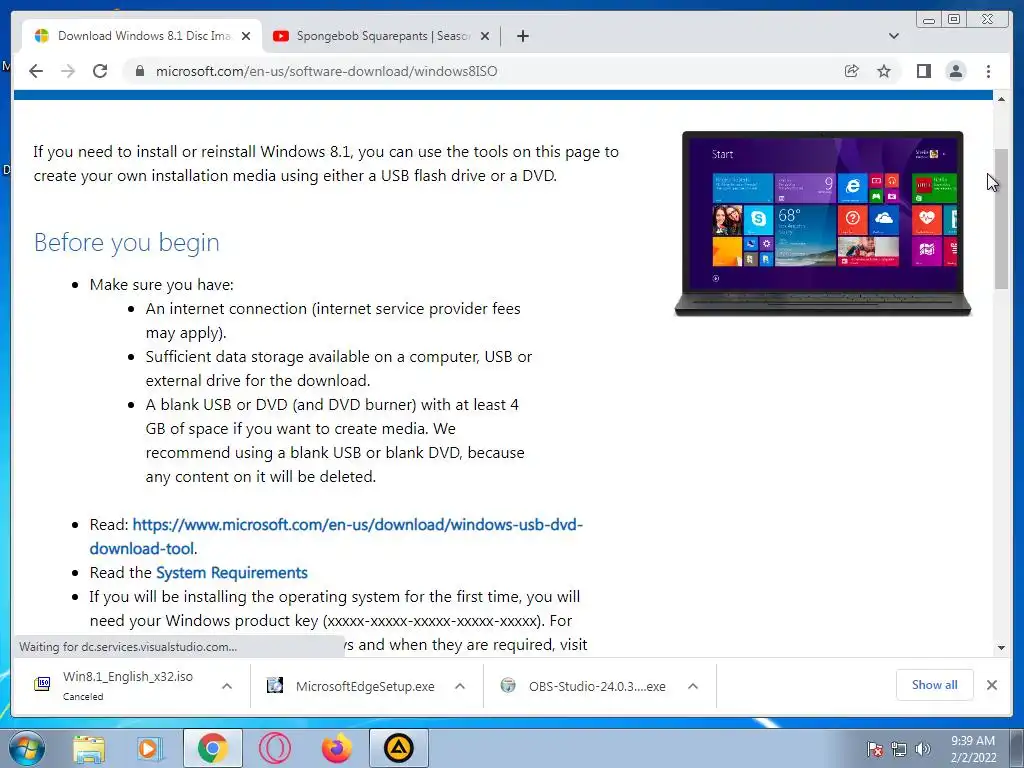1024x768 pixels.
Task: Open the tab search dropdown arrow
Action: coord(894,36)
